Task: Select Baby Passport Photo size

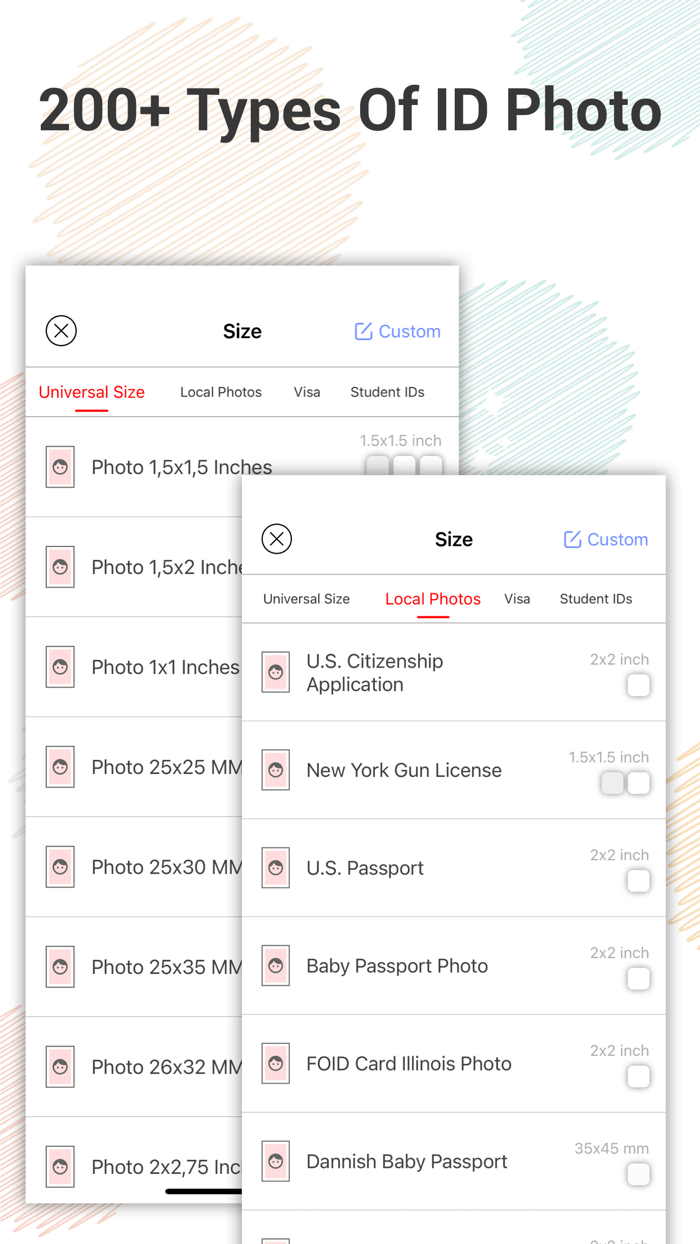Action: tap(454, 966)
